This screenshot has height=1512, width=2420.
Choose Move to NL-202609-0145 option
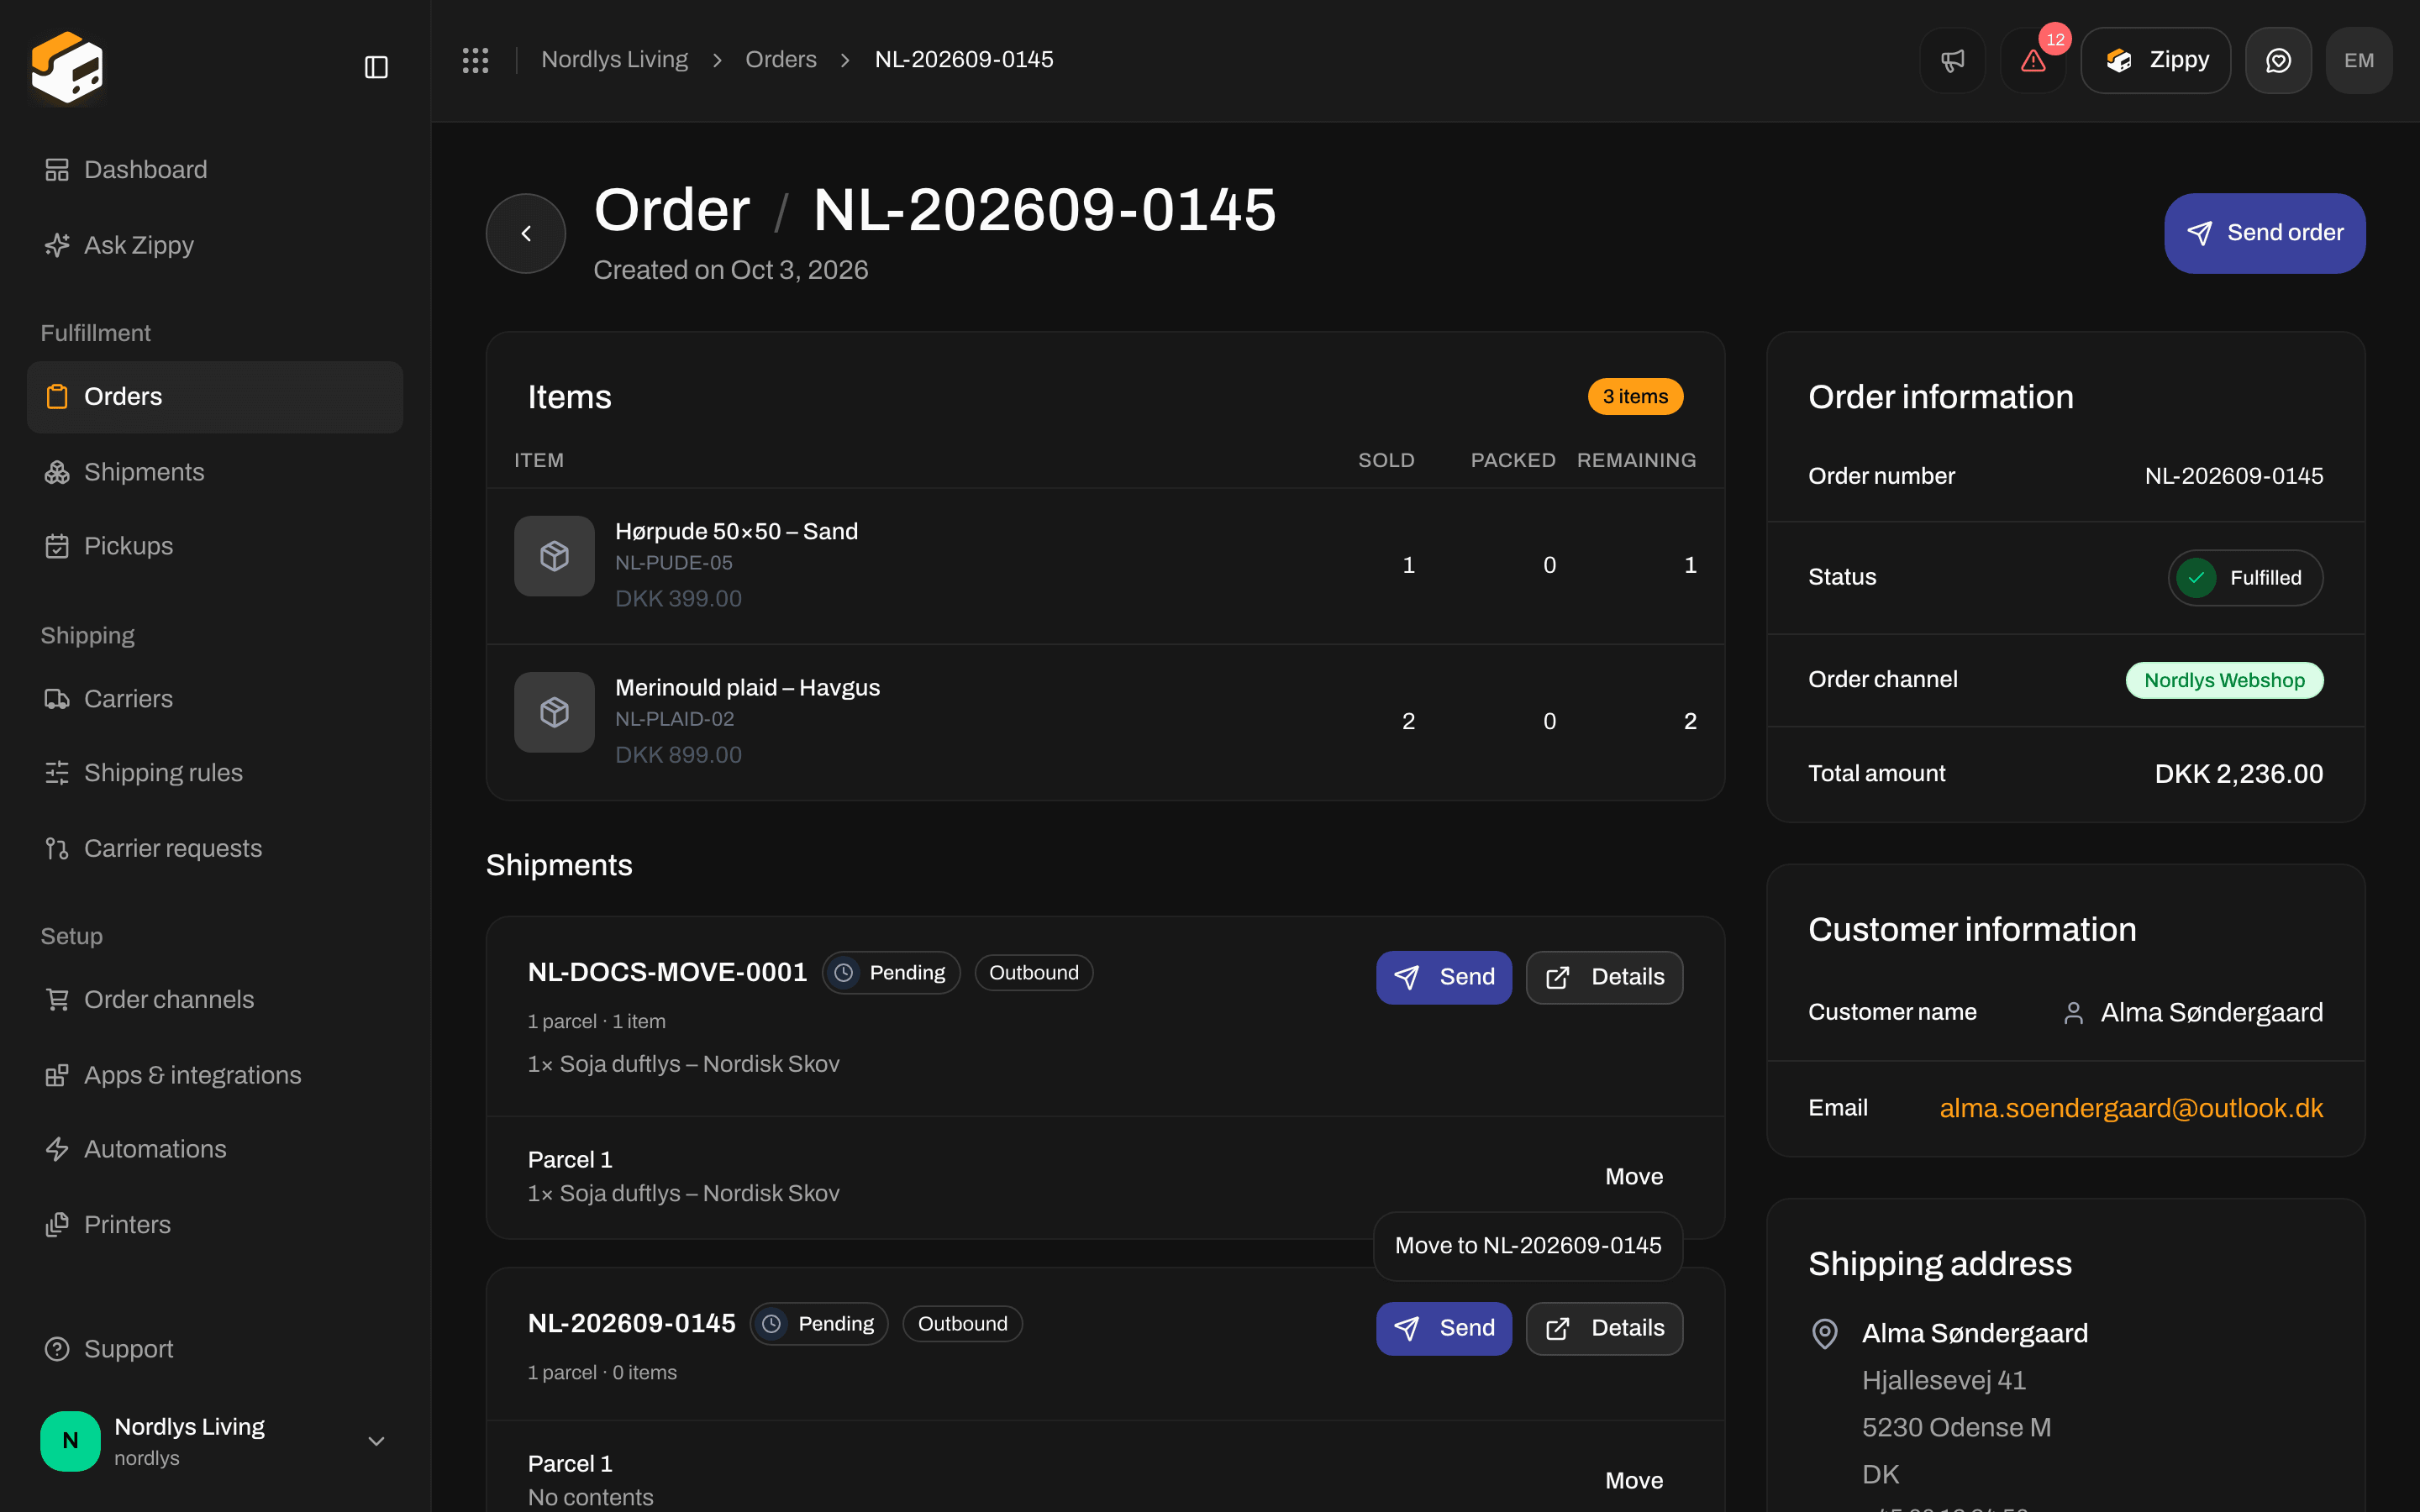(x=1528, y=1245)
